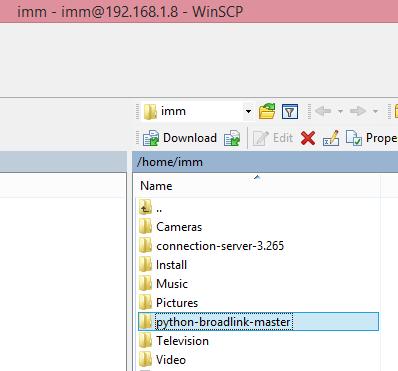This screenshot has width=398, height=371.
Task: Go back with the left arrow
Action: pos(323,111)
